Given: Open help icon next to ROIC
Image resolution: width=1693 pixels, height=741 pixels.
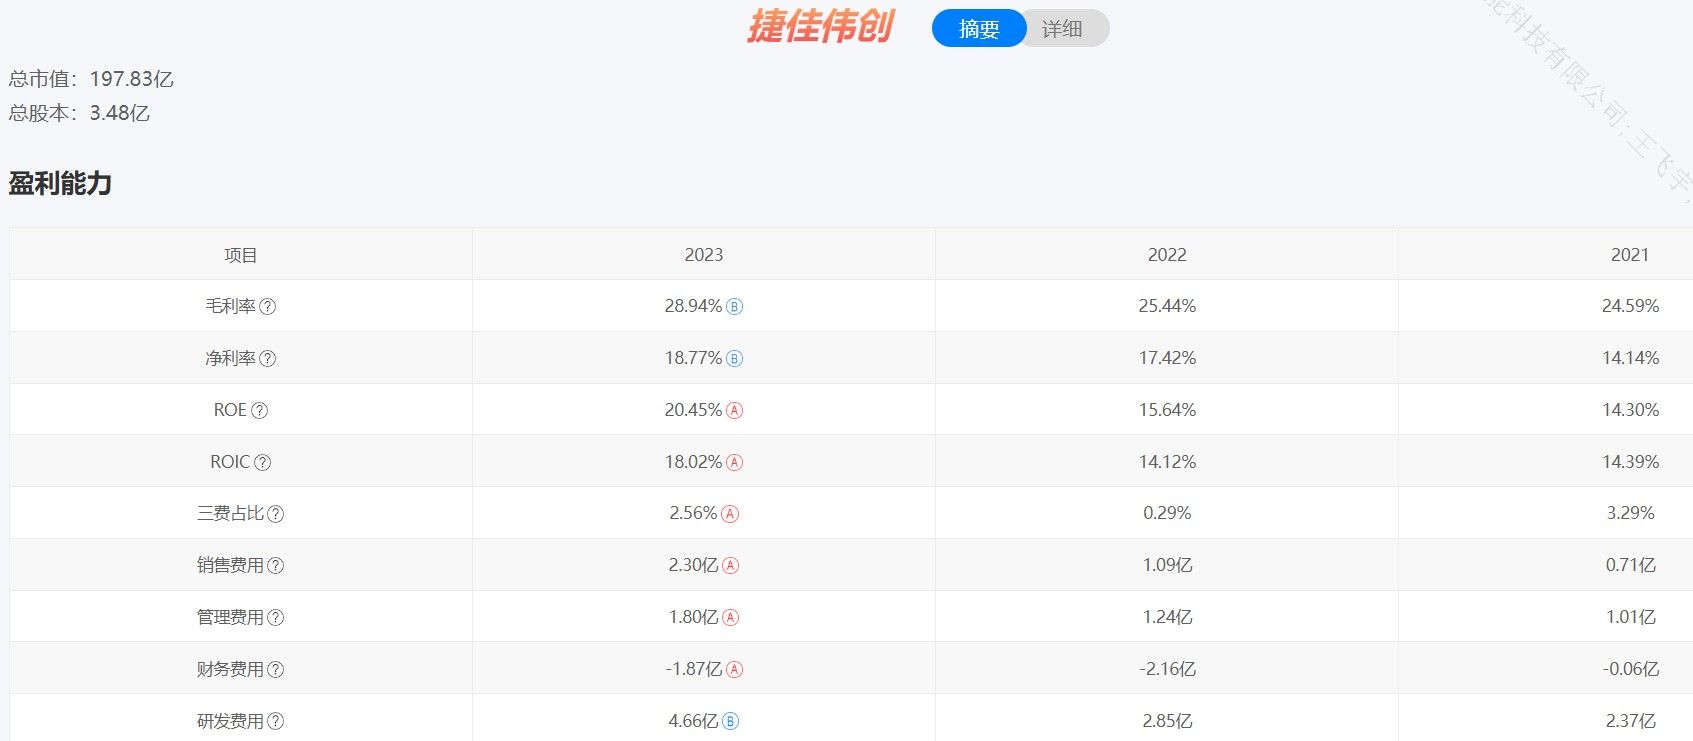Looking at the screenshot, I should coord(262,463).
